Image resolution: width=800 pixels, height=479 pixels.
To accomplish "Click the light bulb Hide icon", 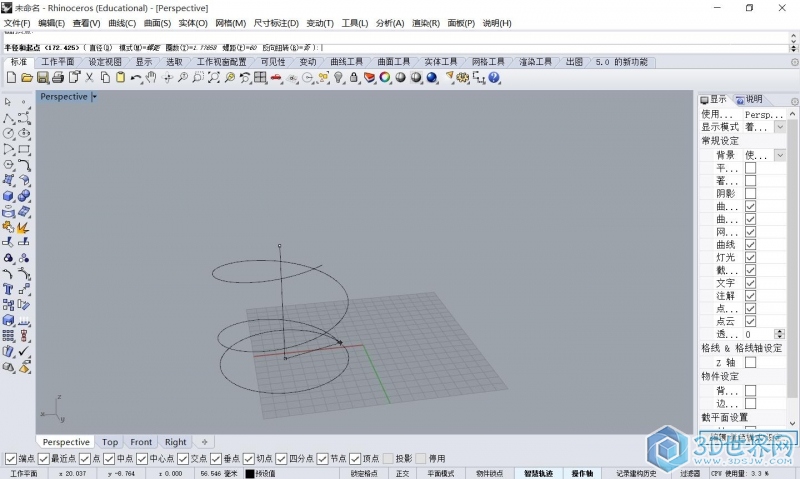I will pos(338,78).
